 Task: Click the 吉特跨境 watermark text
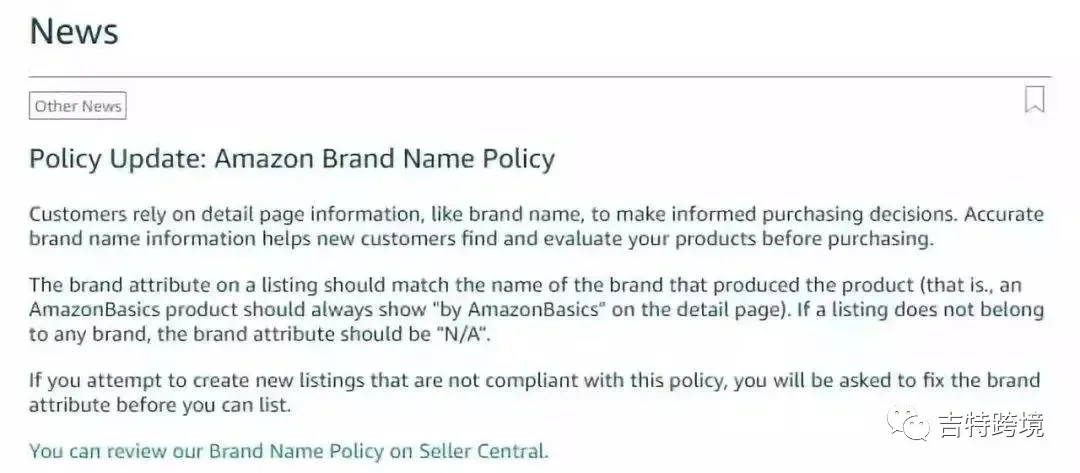pyautogui.click(x=992, y=424)
